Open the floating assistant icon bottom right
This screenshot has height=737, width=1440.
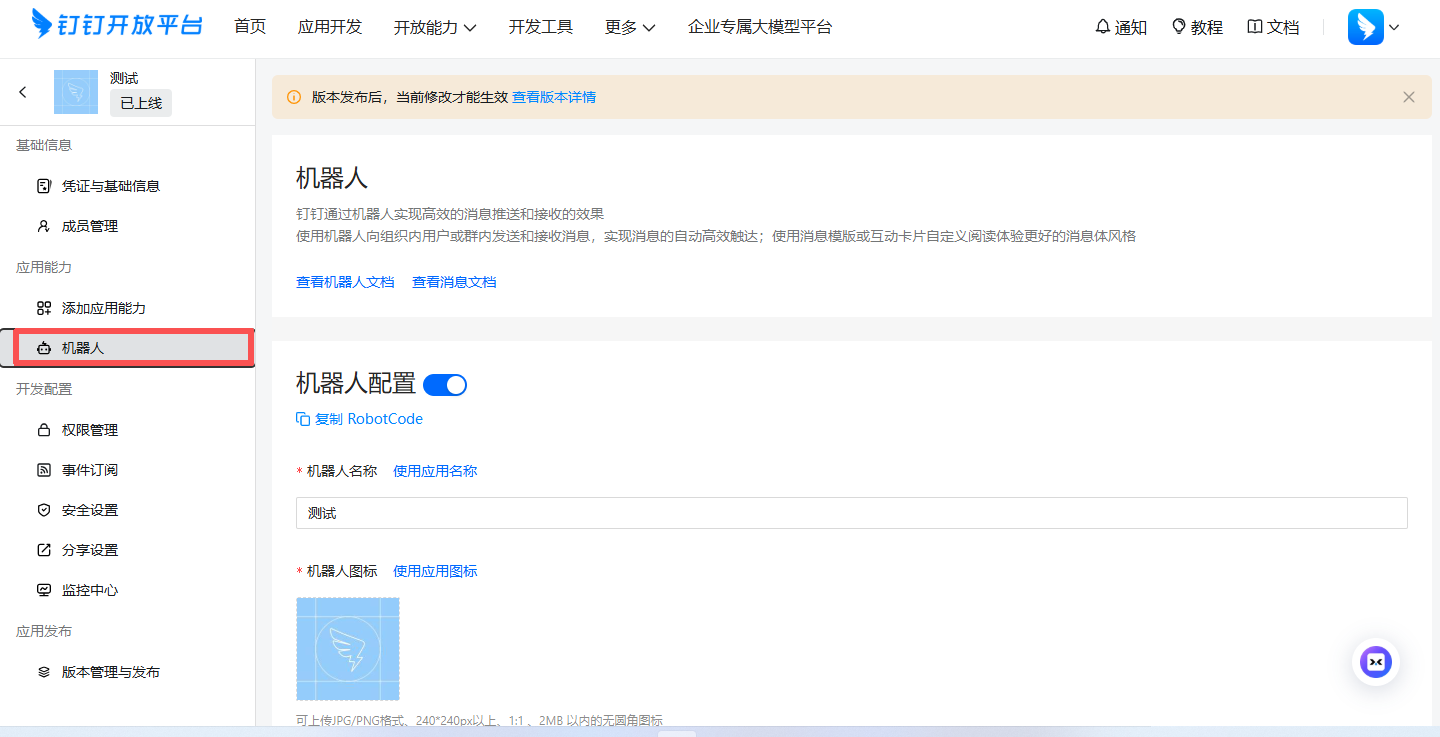(1375, 662)
